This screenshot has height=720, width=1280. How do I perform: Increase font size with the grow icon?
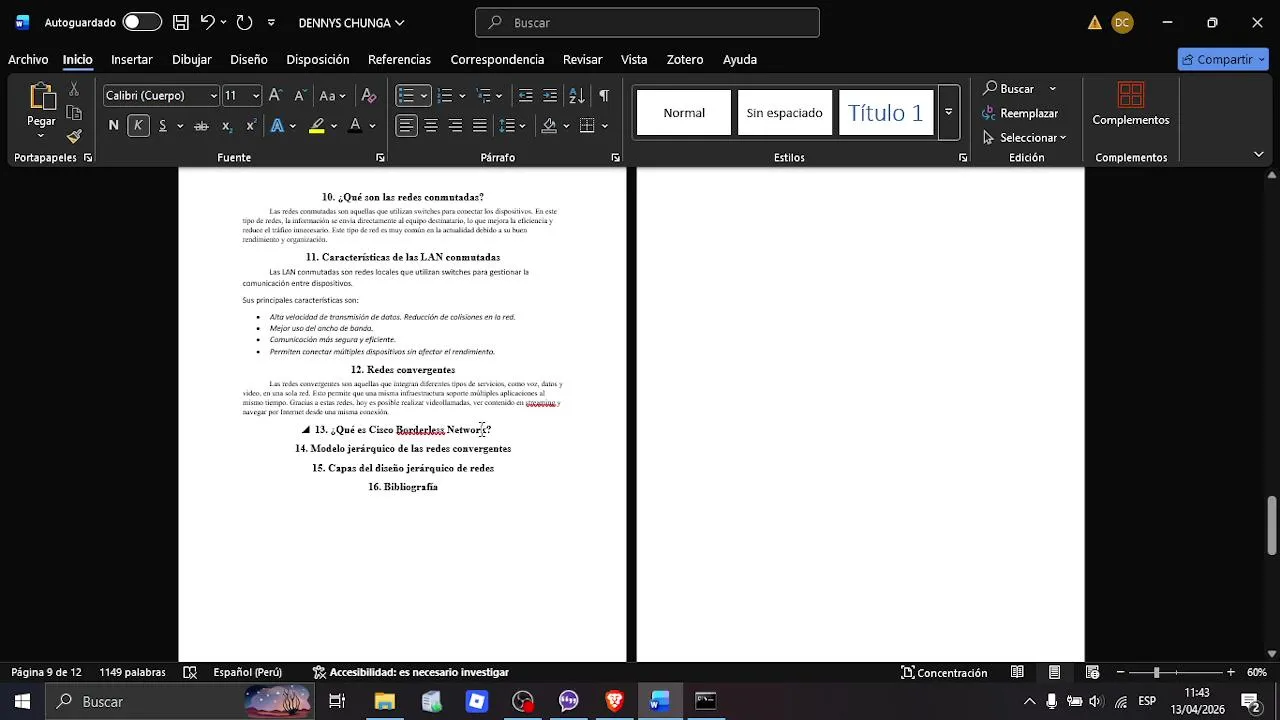tap(275, 95)
